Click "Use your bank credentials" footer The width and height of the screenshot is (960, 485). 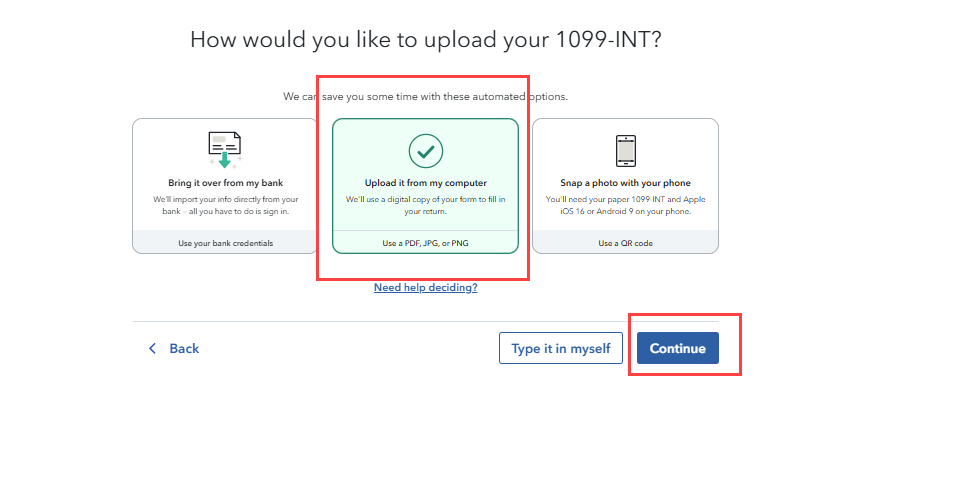click(225, 242)
